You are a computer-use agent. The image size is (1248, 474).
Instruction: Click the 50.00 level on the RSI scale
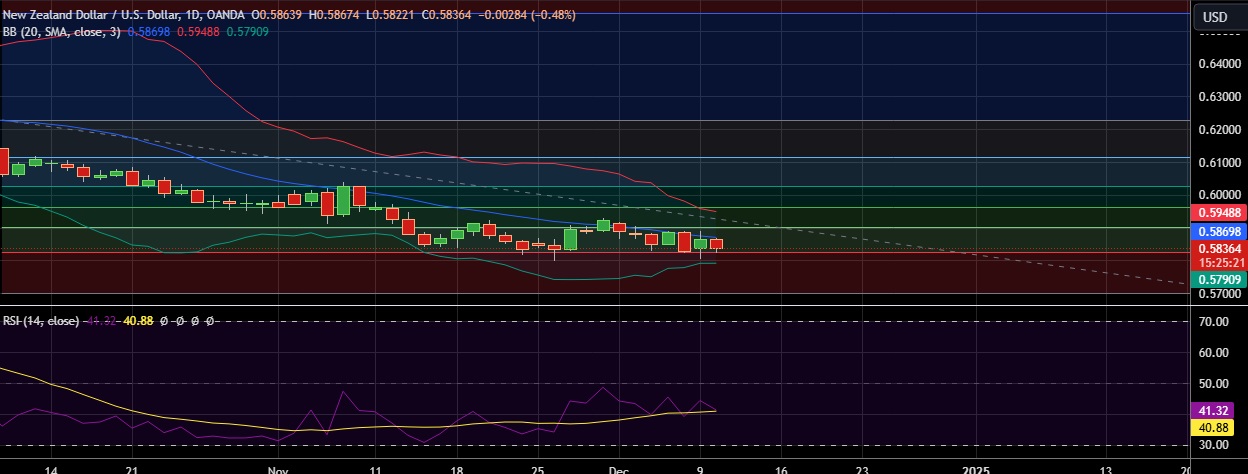1213,384
